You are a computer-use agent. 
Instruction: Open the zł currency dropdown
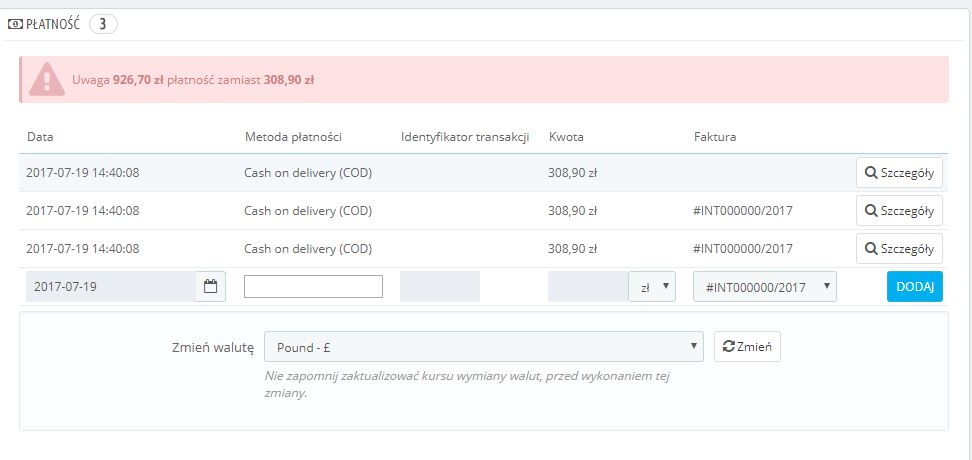click(x=651, y=287)
